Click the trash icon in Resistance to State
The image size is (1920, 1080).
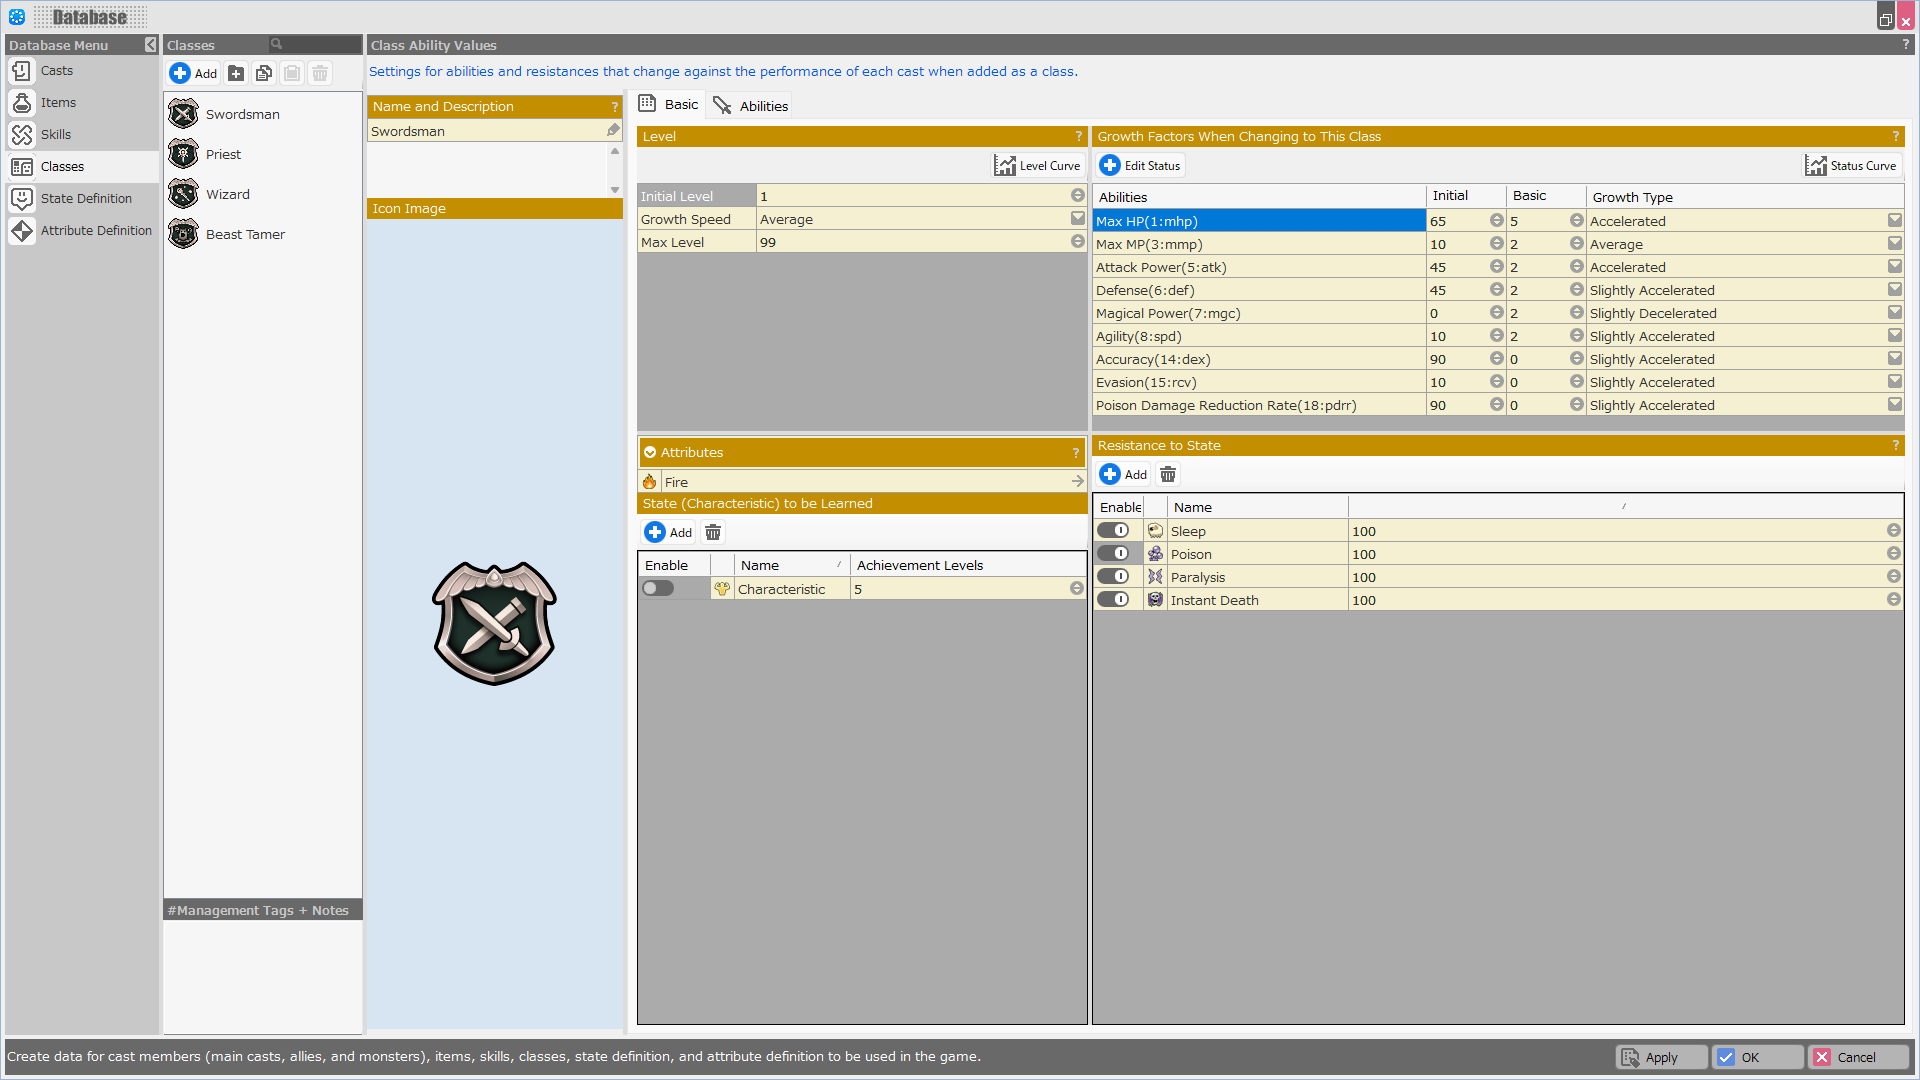pyautogui.click(x=1168, y=475)
